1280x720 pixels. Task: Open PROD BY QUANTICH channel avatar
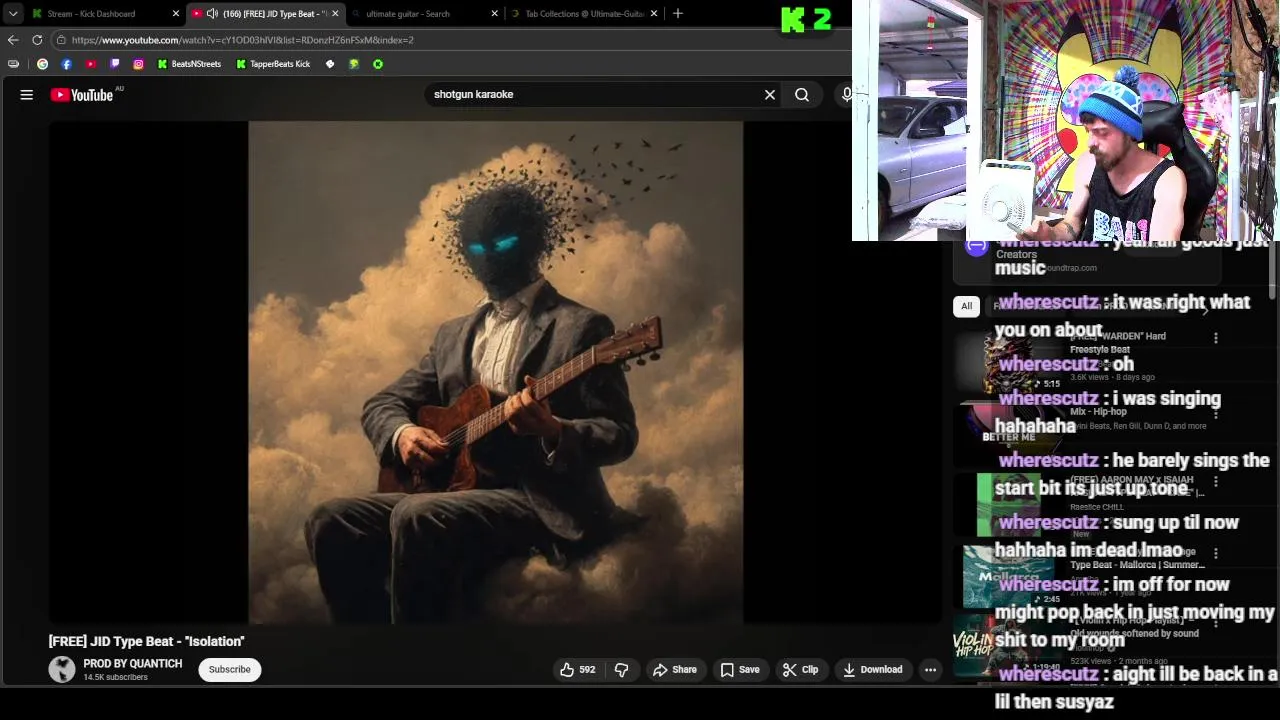(62, 670)
